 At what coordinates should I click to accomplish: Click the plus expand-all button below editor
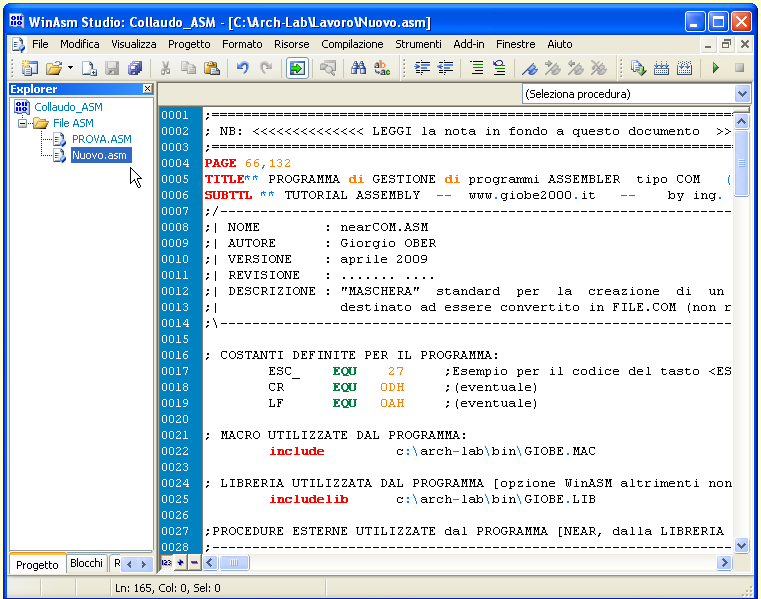(181, 563)
